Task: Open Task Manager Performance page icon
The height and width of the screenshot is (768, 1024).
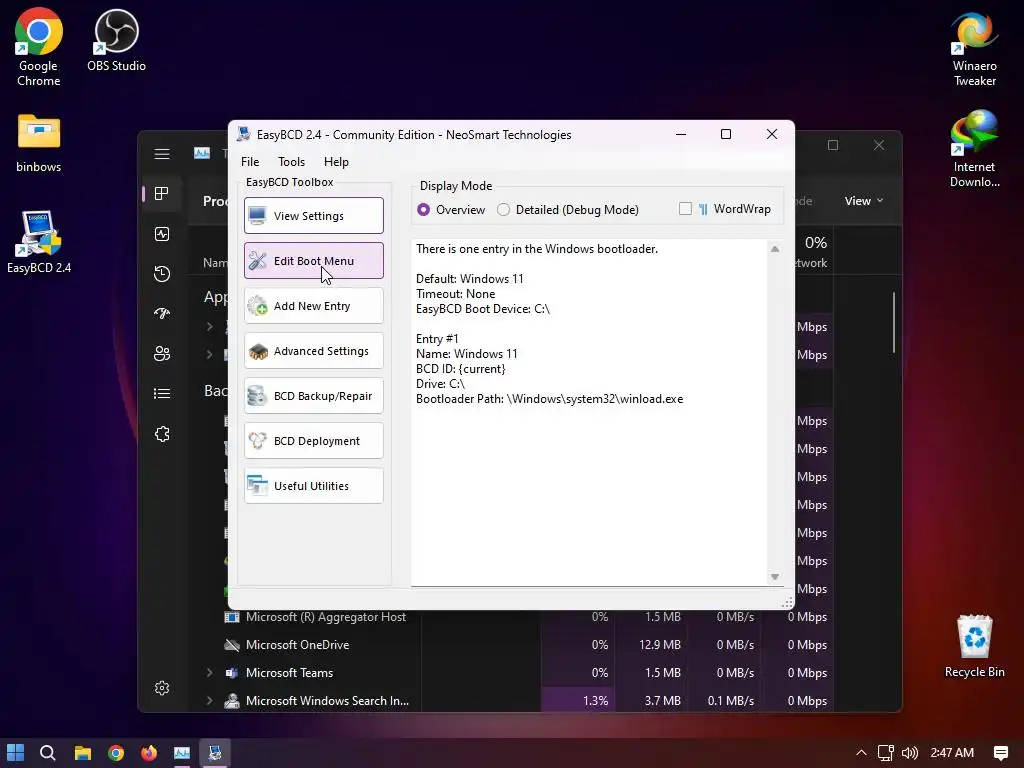Action: point(162,234)
